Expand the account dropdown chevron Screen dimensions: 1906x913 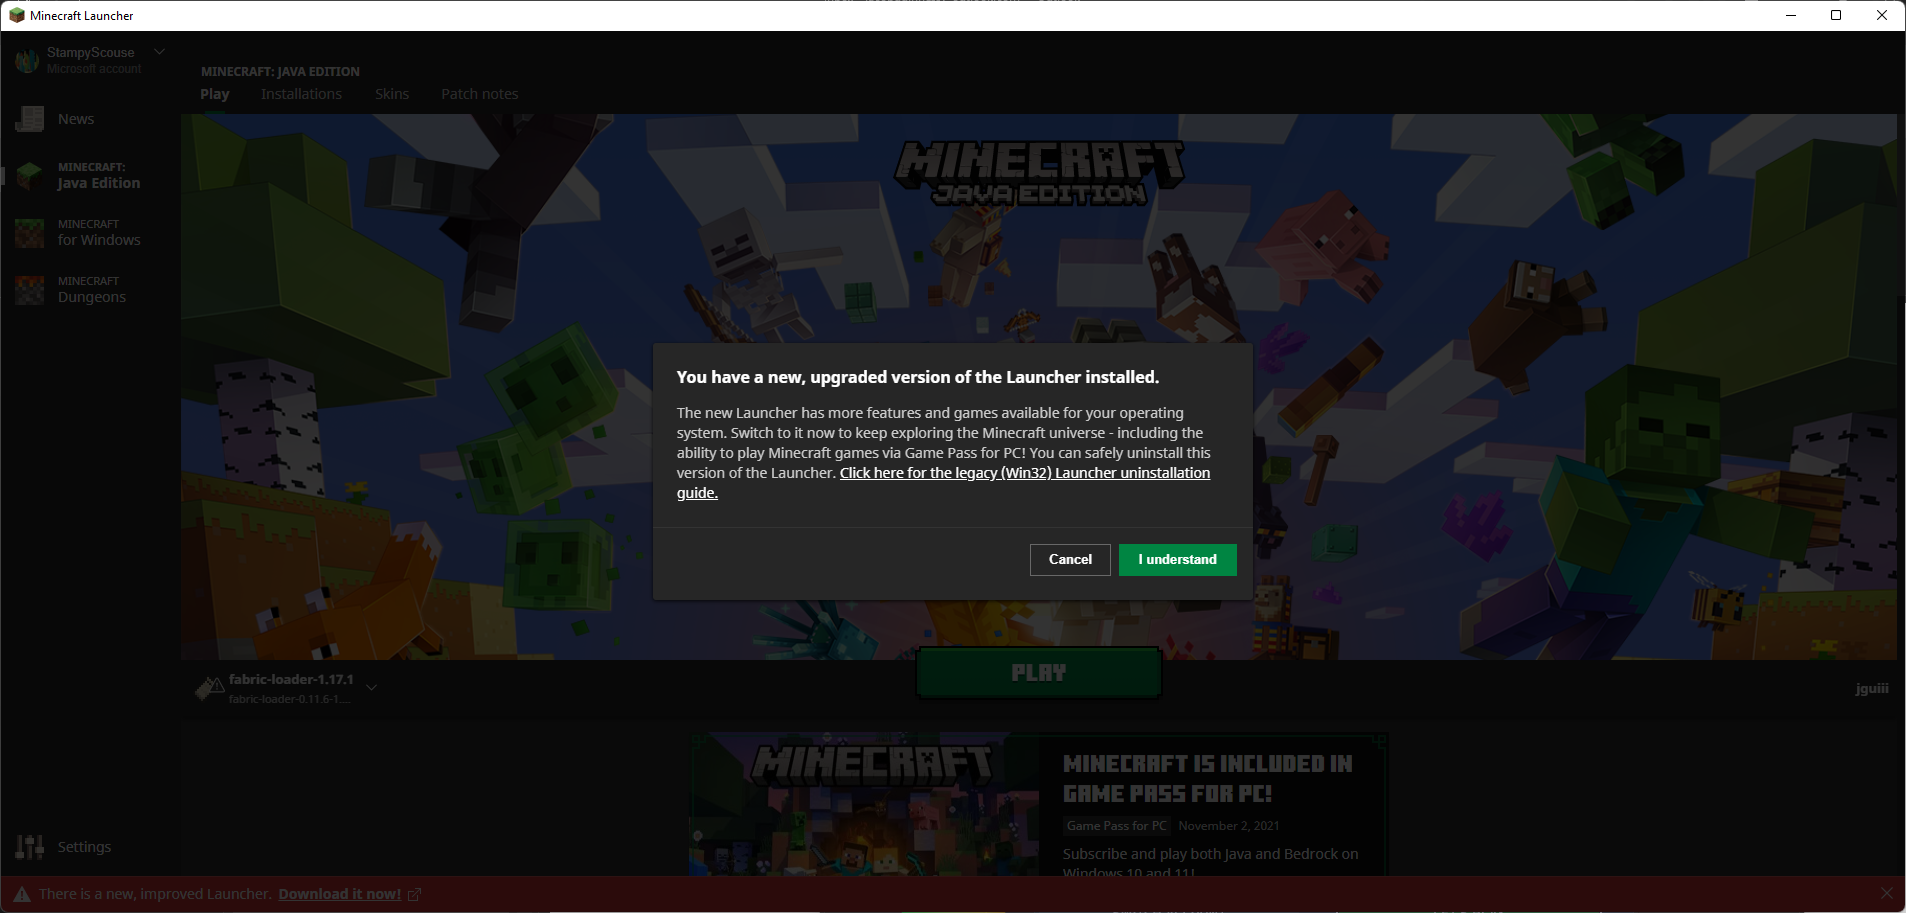point(159,52)
